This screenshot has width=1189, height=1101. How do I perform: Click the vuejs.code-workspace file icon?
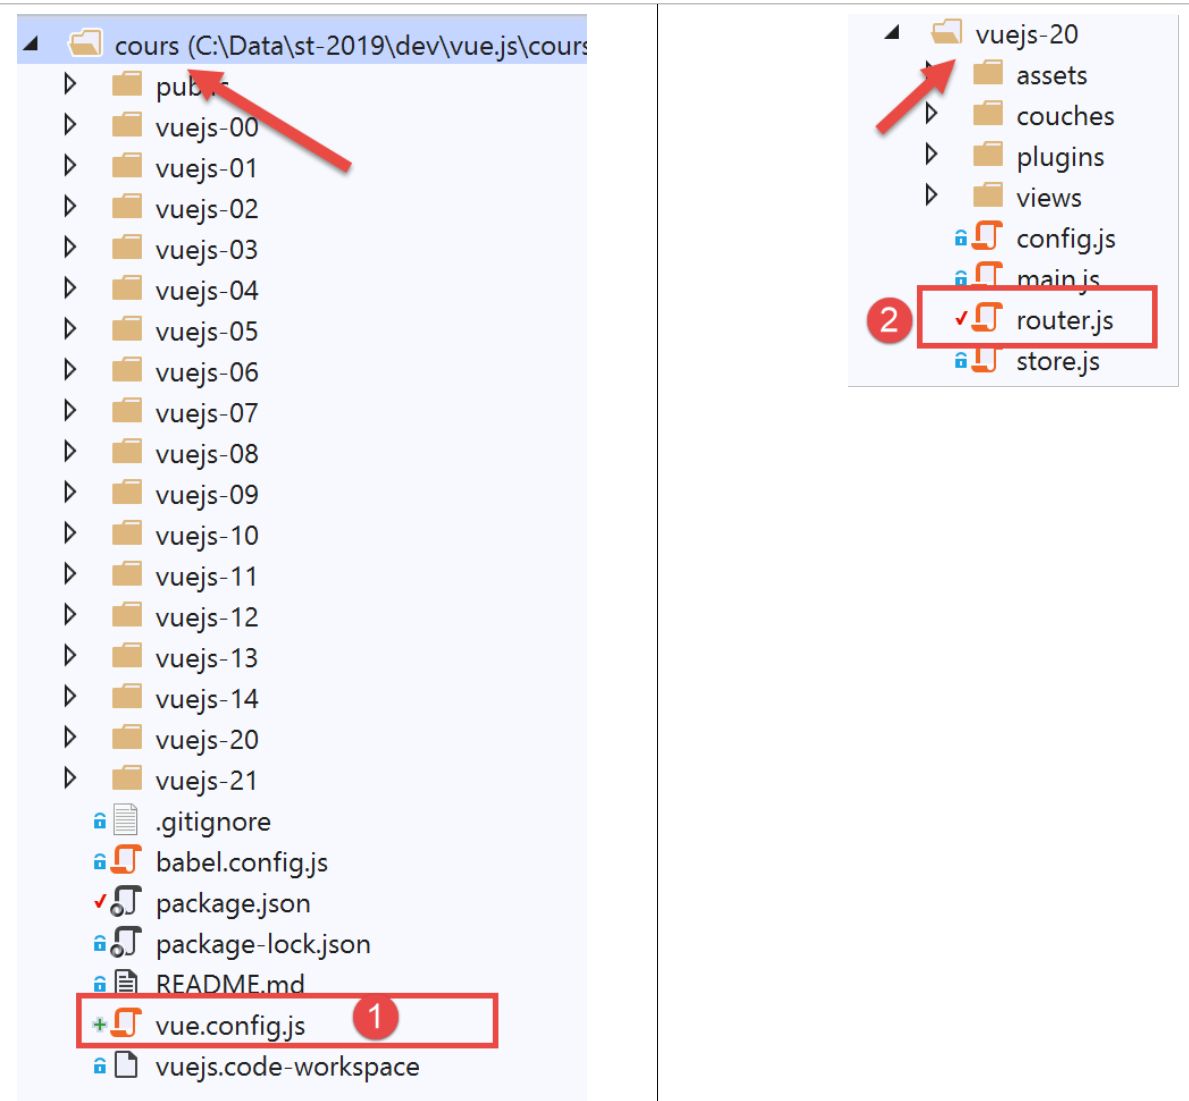[126, 1065]
